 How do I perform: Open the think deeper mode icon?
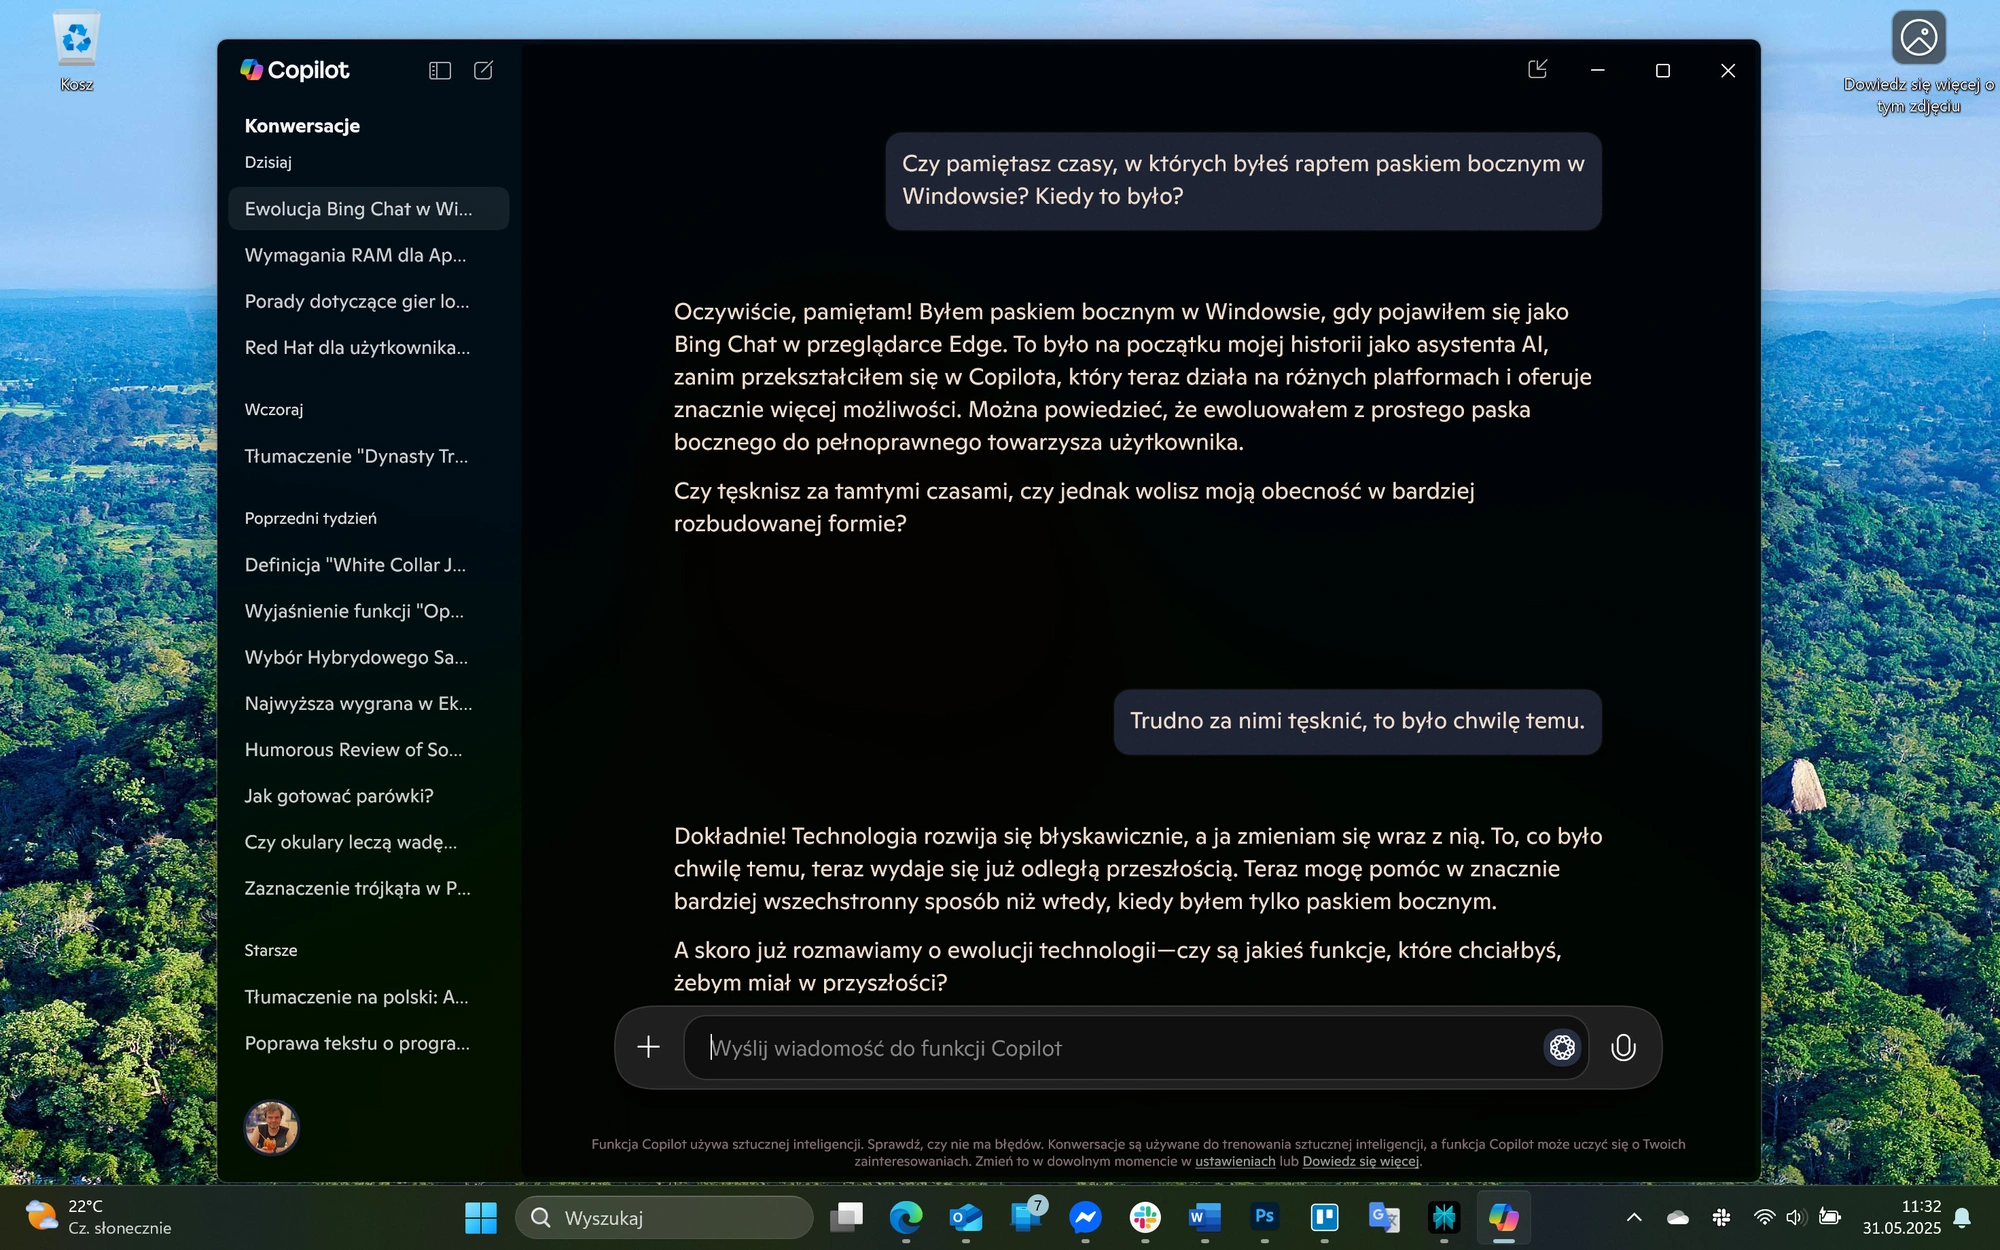(x=1562, y=1047)
